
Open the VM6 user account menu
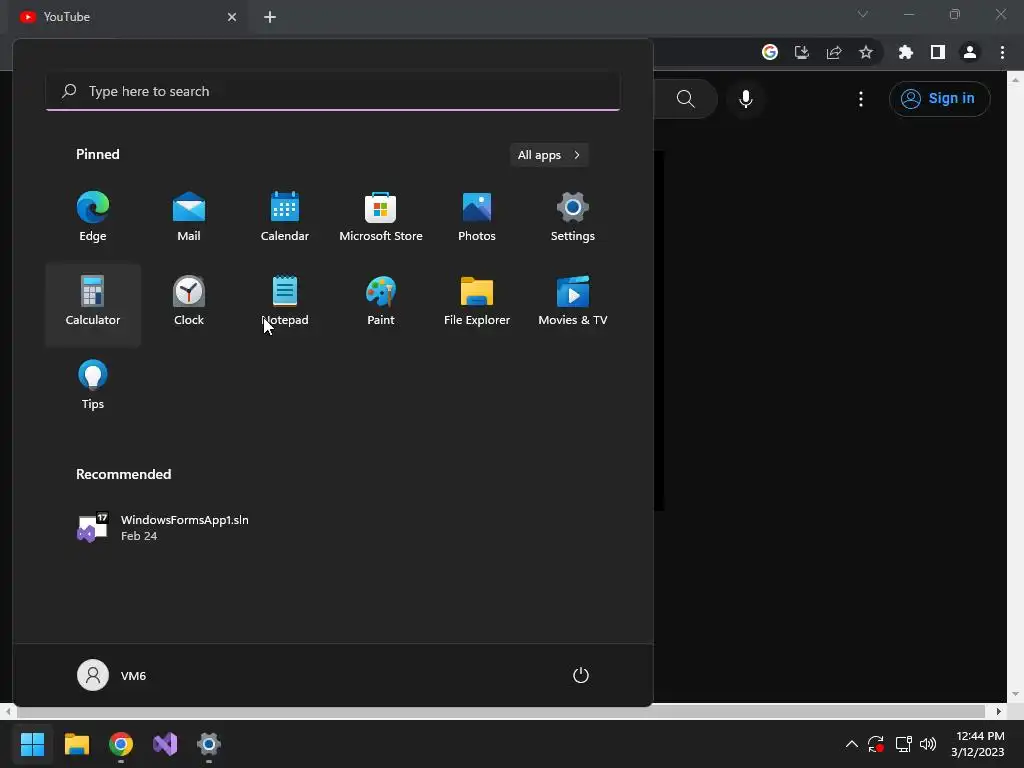point(112,675)
